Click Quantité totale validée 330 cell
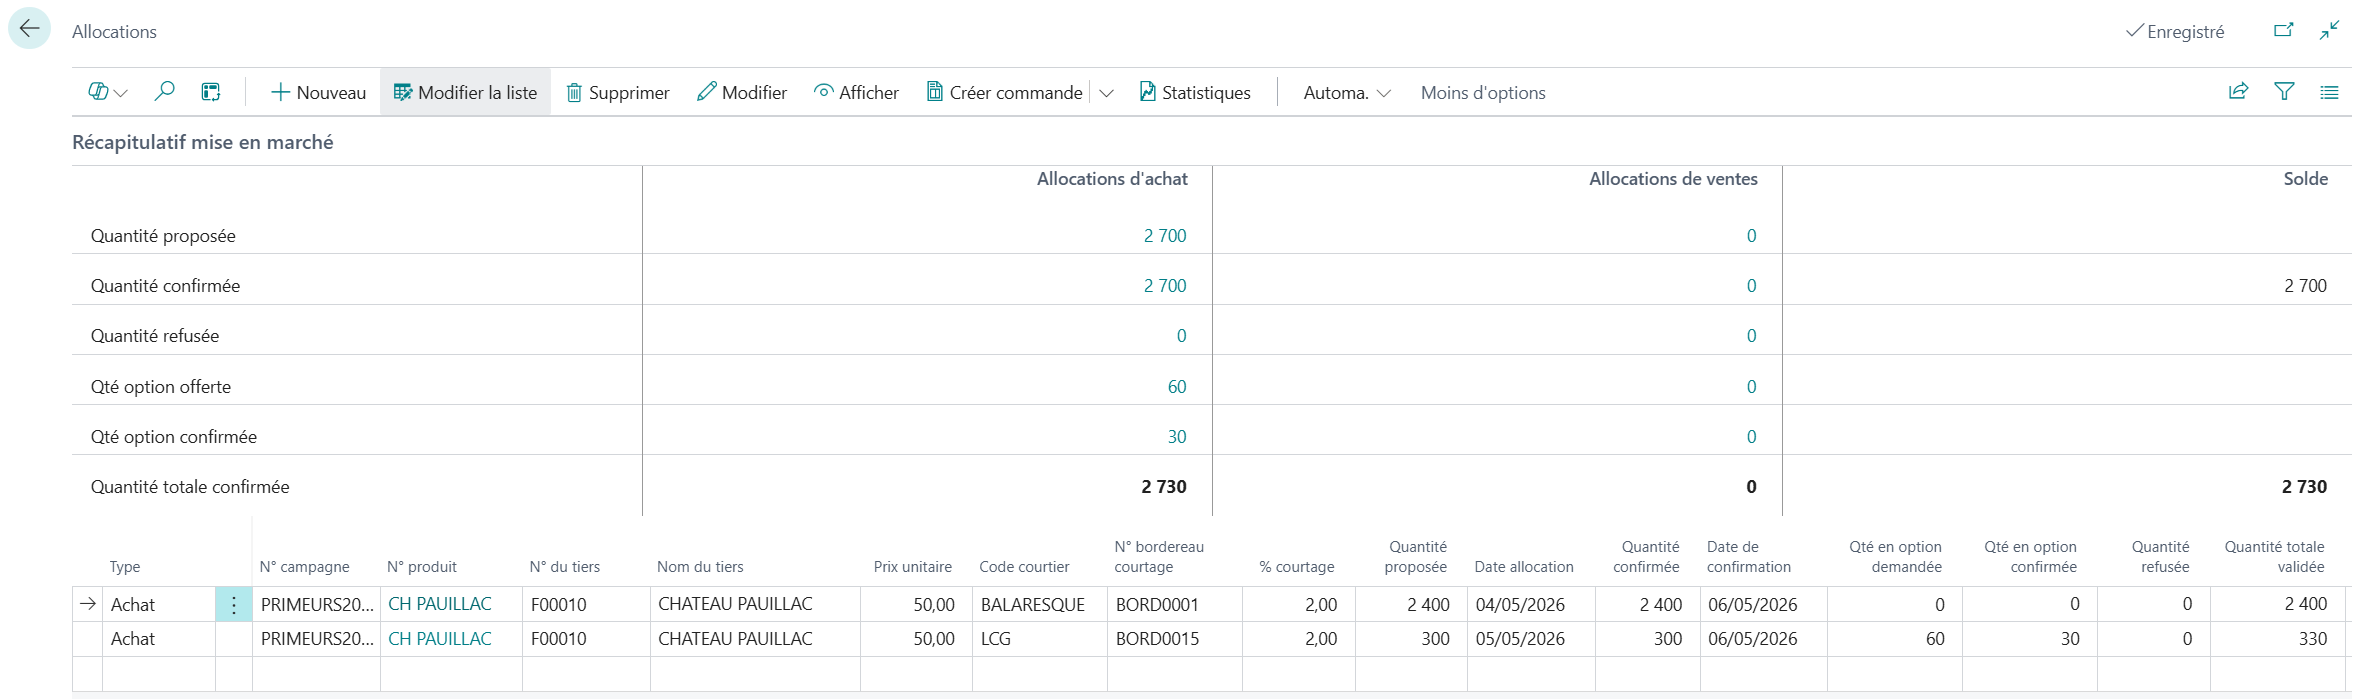 point(2277,638)
